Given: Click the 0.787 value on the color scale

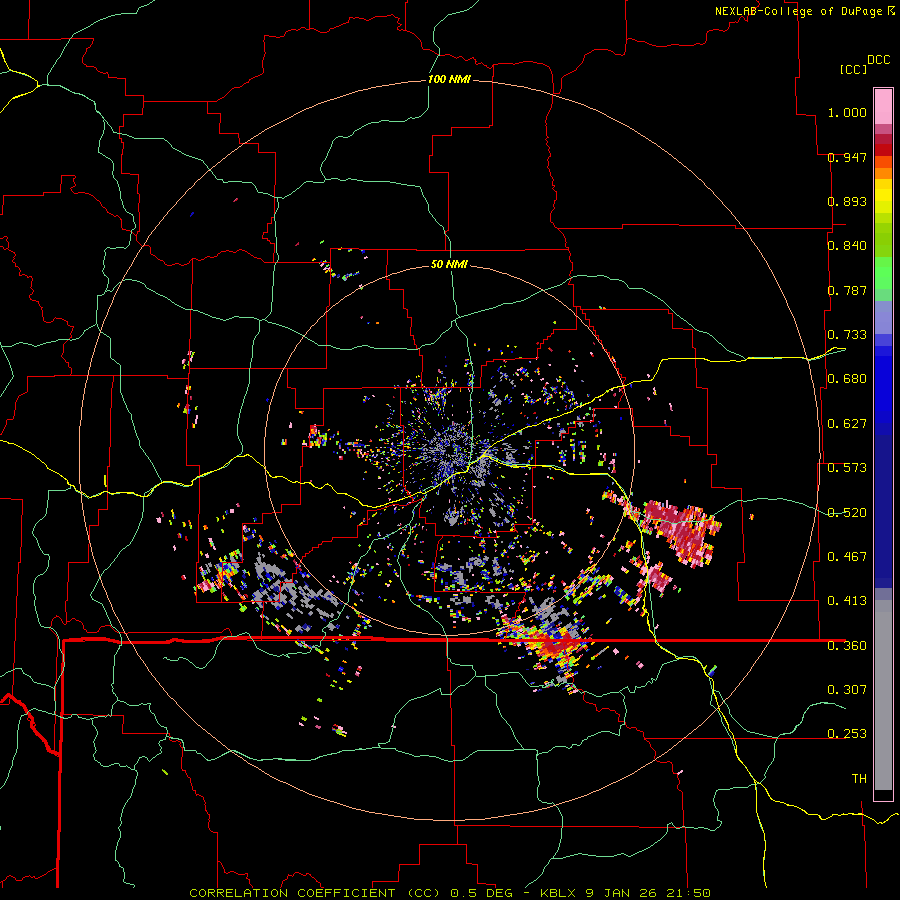Looking at the screenshot, I should [x=847, y=290].
